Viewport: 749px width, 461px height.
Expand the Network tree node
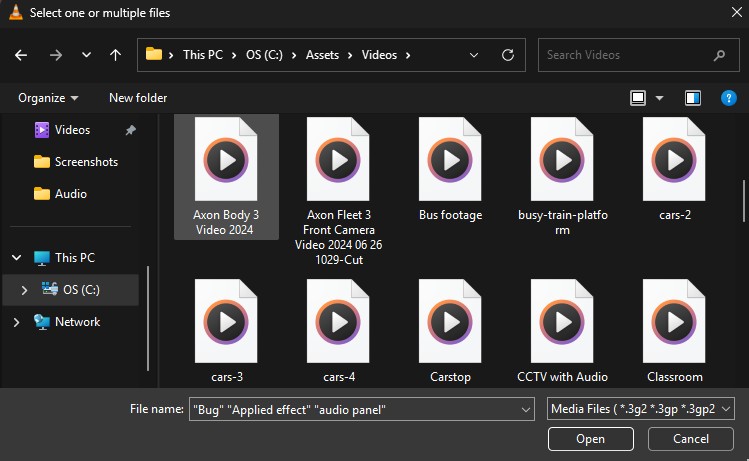(x=17, y=322)
